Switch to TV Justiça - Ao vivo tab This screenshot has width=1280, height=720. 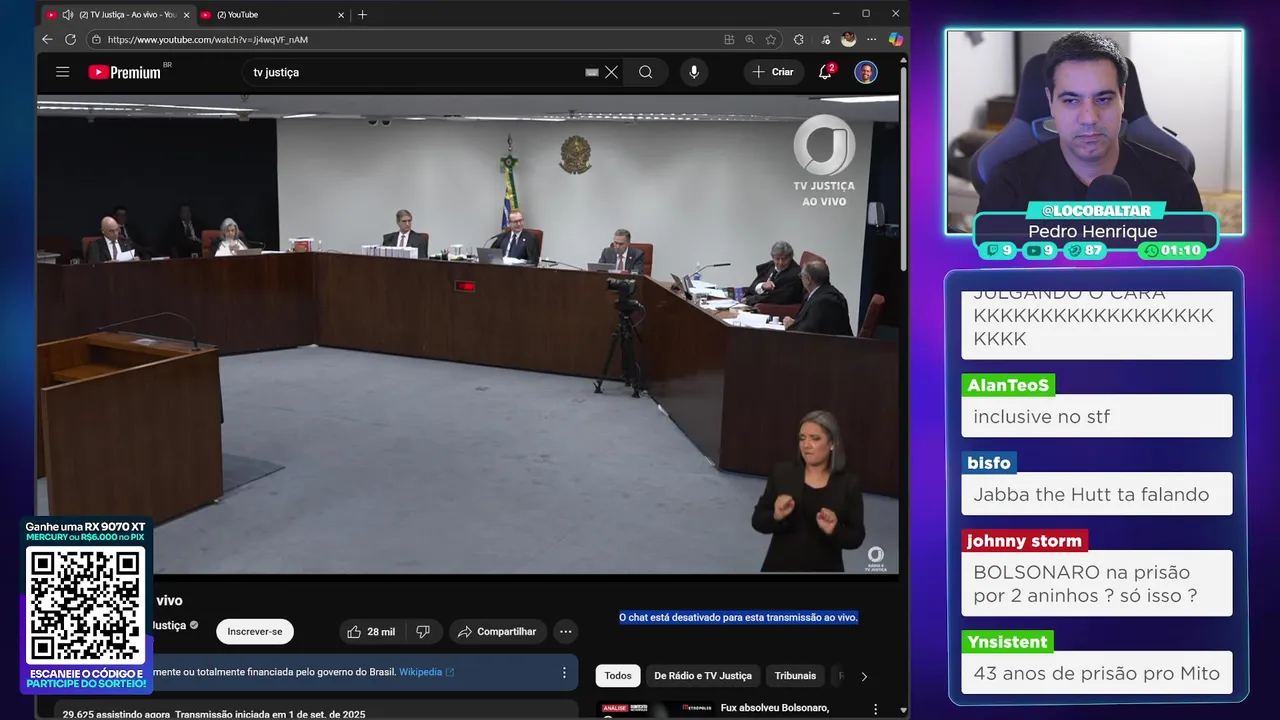point(118,15)
